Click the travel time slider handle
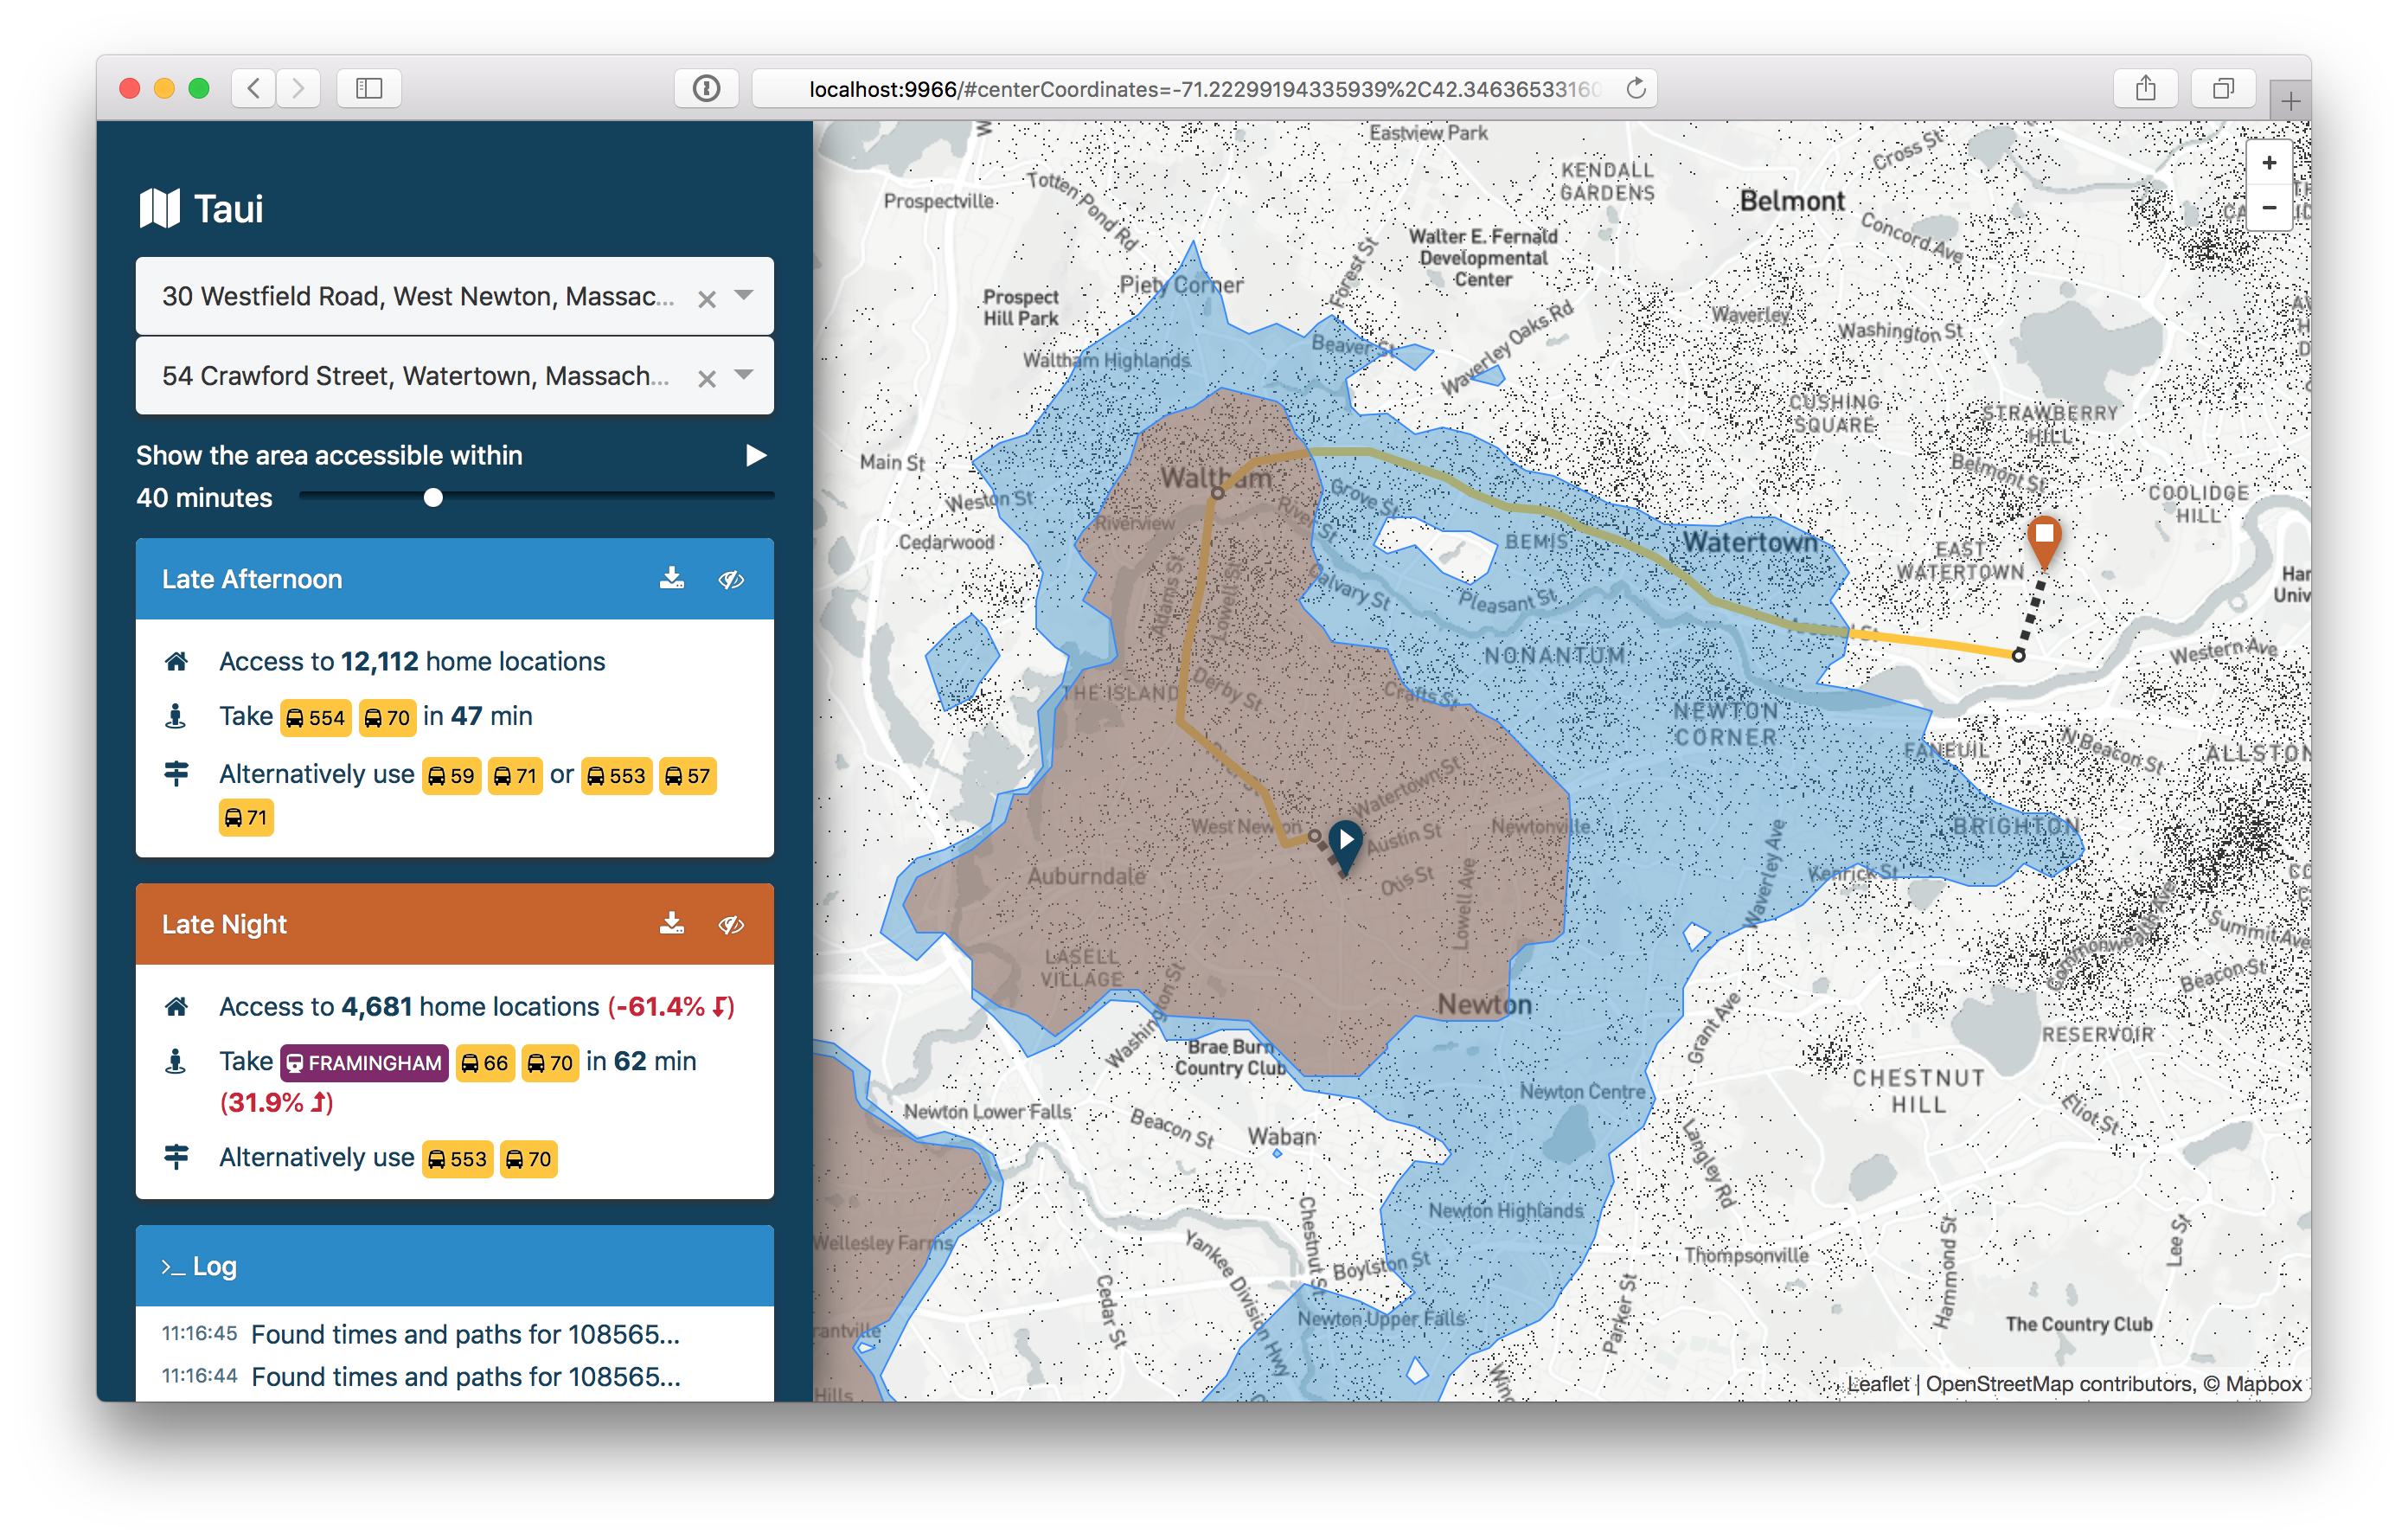 (x=433, y=498)
